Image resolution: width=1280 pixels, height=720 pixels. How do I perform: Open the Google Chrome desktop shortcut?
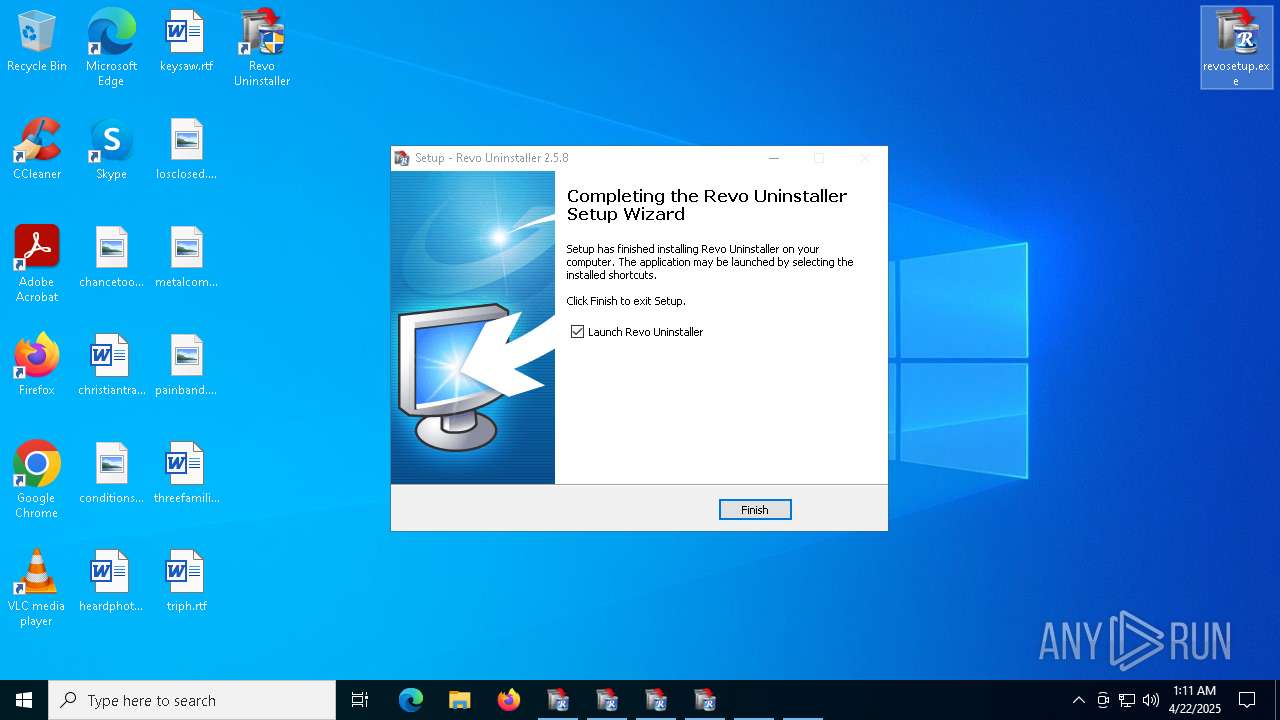37,480
